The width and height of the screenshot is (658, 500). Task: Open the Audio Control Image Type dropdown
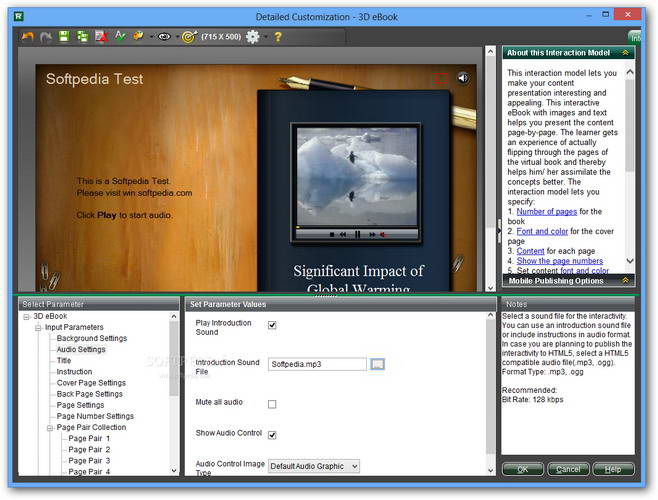point(313,466)
